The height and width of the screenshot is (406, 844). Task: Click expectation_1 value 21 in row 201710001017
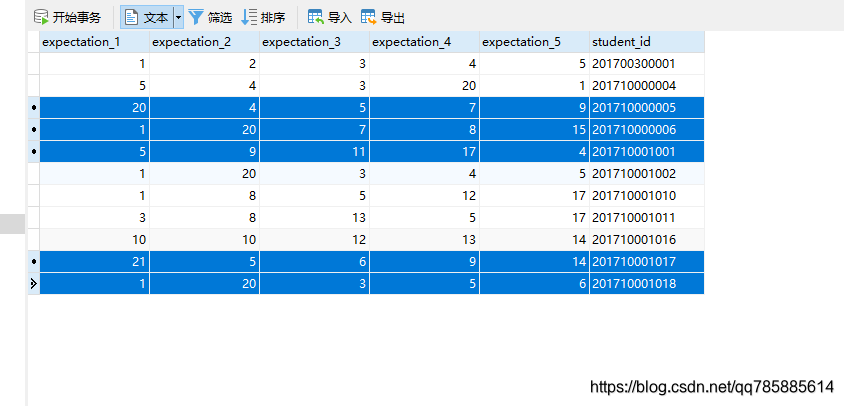point(95,262)
